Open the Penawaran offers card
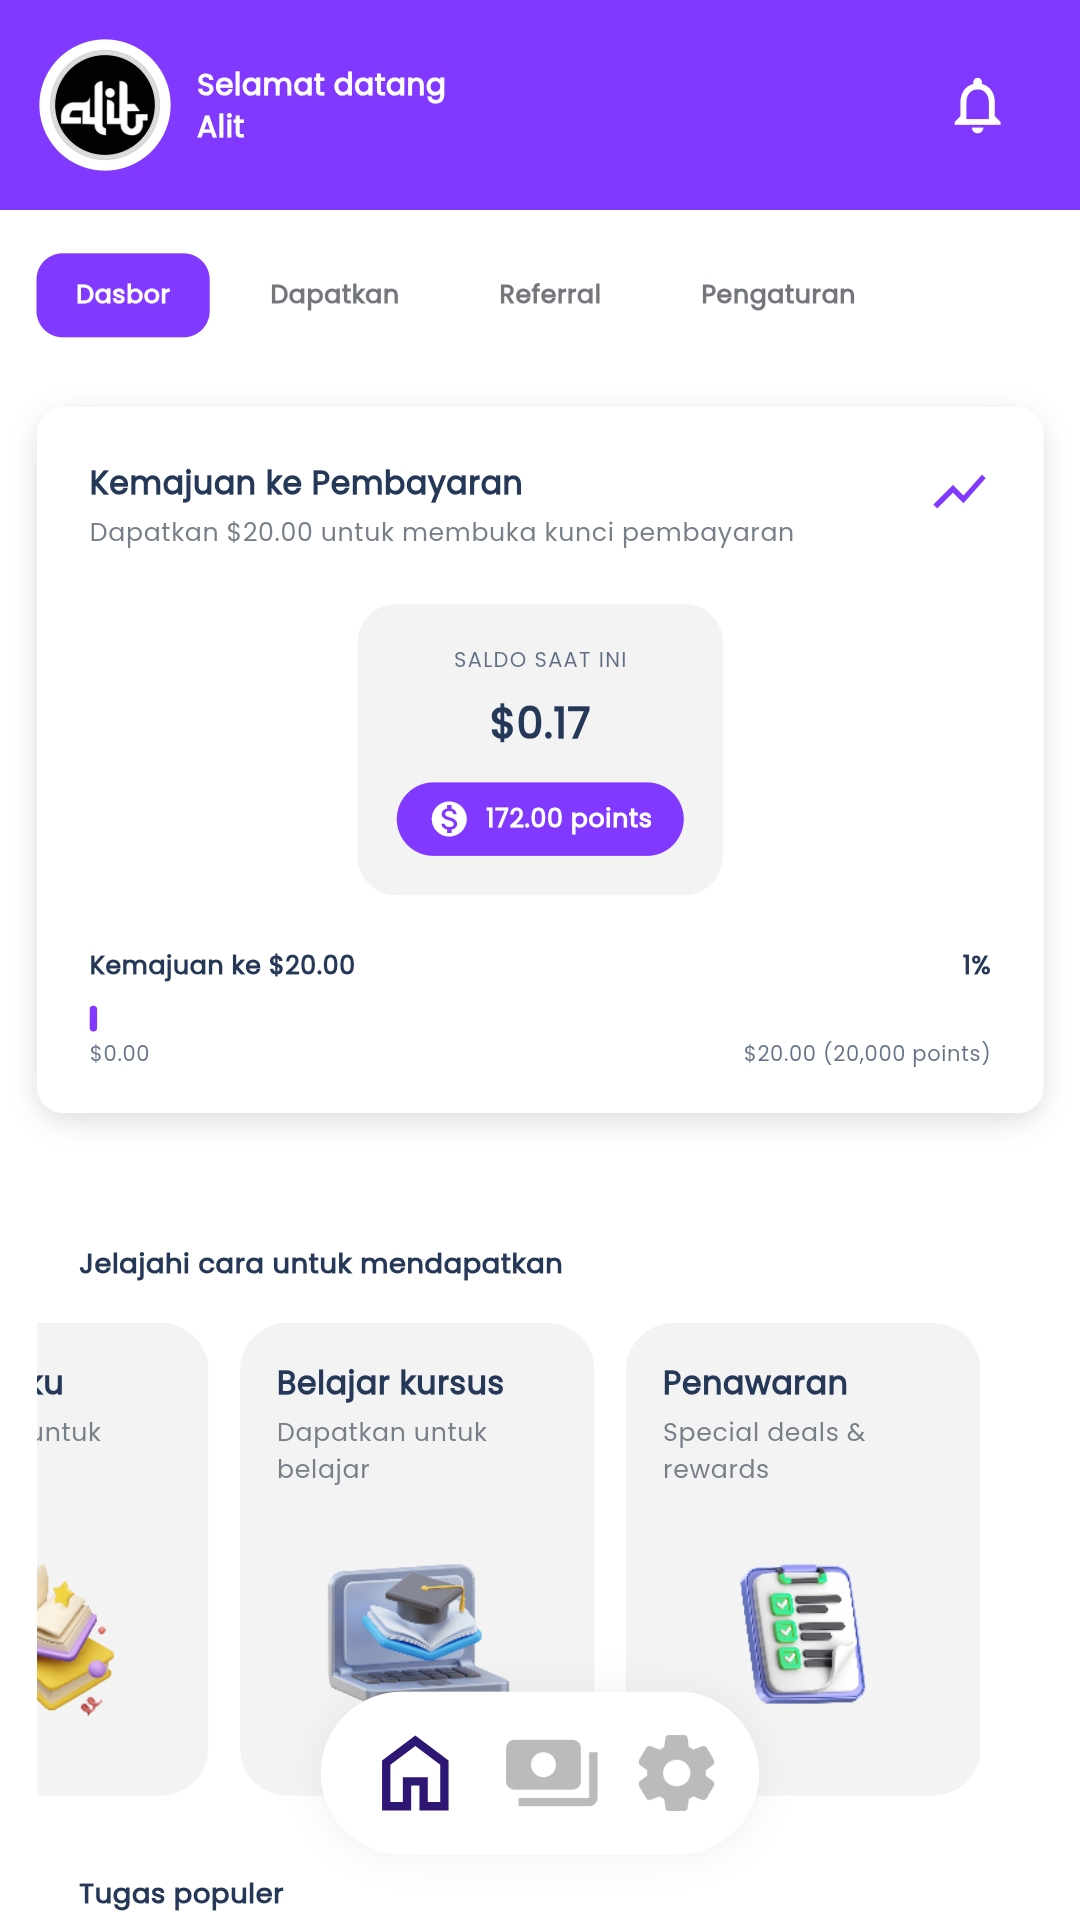Image resolution: width=1080 pixels, height=1920 pixels. coord(802,1450)
